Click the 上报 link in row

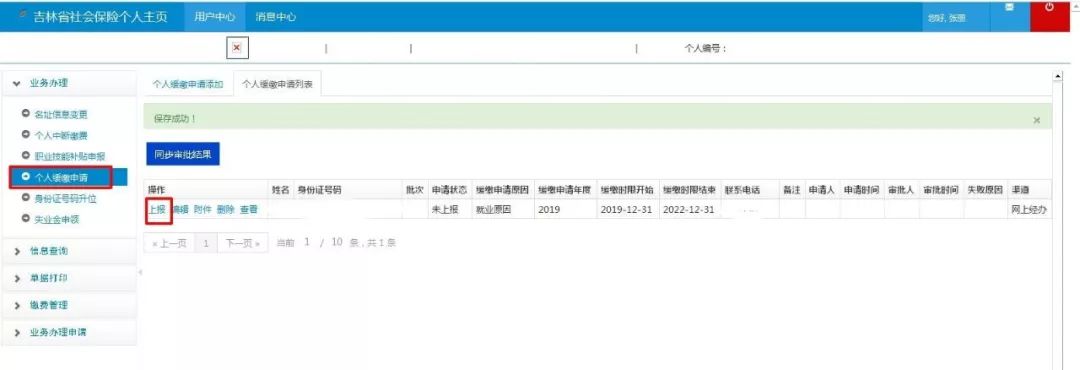point(157,209)
